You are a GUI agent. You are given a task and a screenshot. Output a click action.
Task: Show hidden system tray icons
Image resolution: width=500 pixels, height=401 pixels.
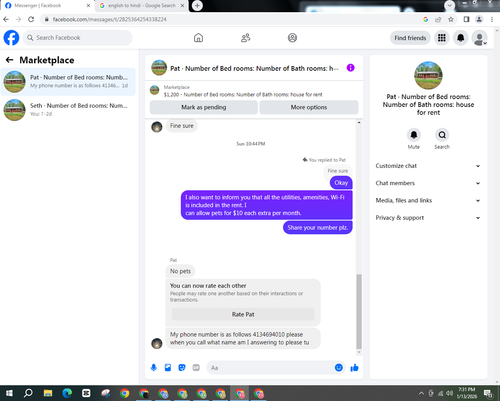click(x=421, y=393)
